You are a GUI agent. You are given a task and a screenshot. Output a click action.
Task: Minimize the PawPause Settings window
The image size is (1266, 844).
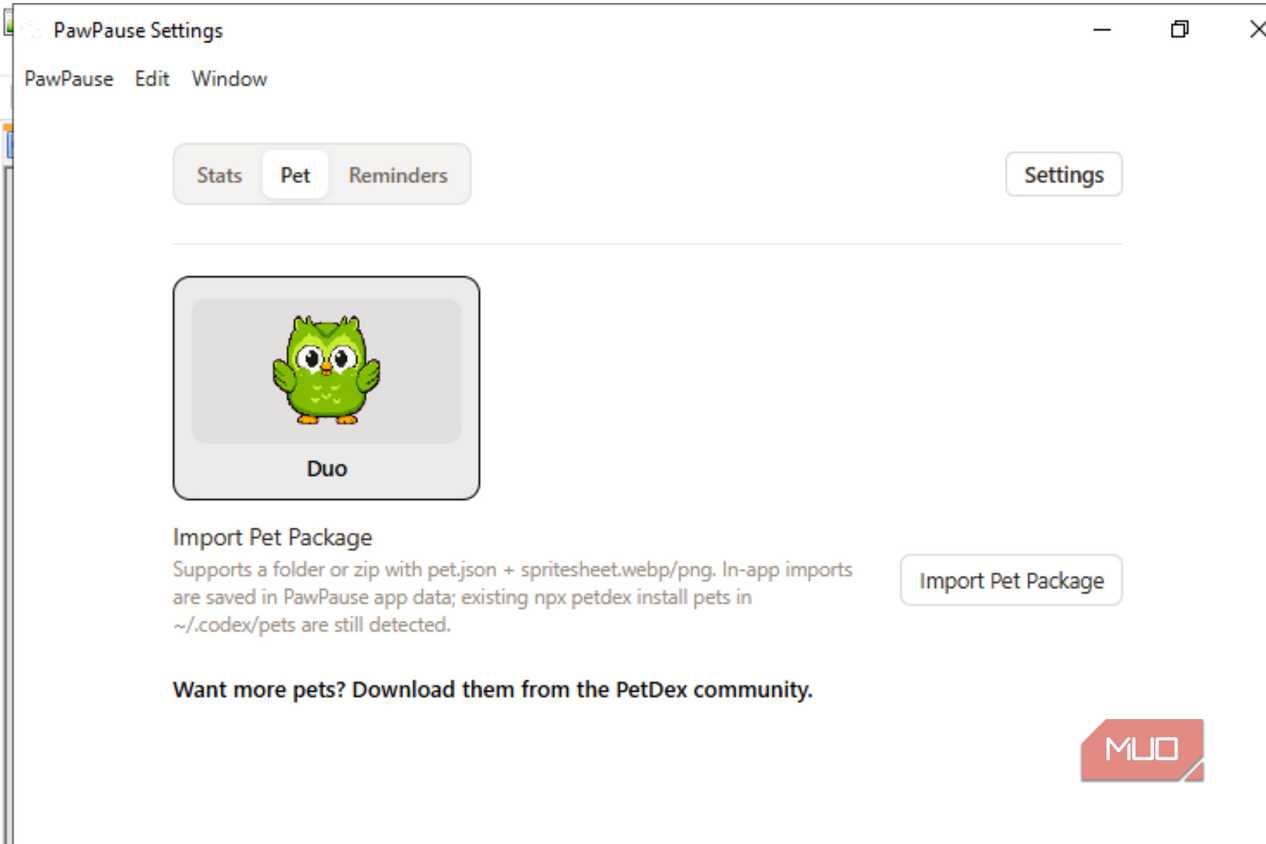[x=1102, y=31]
